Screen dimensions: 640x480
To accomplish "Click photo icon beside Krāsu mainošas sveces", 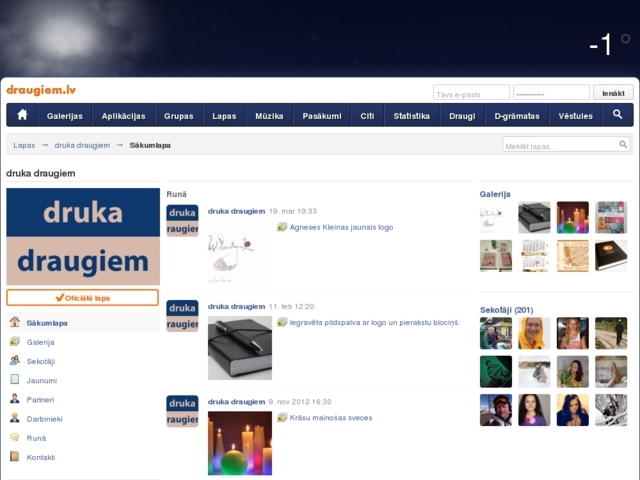I will click(282, 418).
